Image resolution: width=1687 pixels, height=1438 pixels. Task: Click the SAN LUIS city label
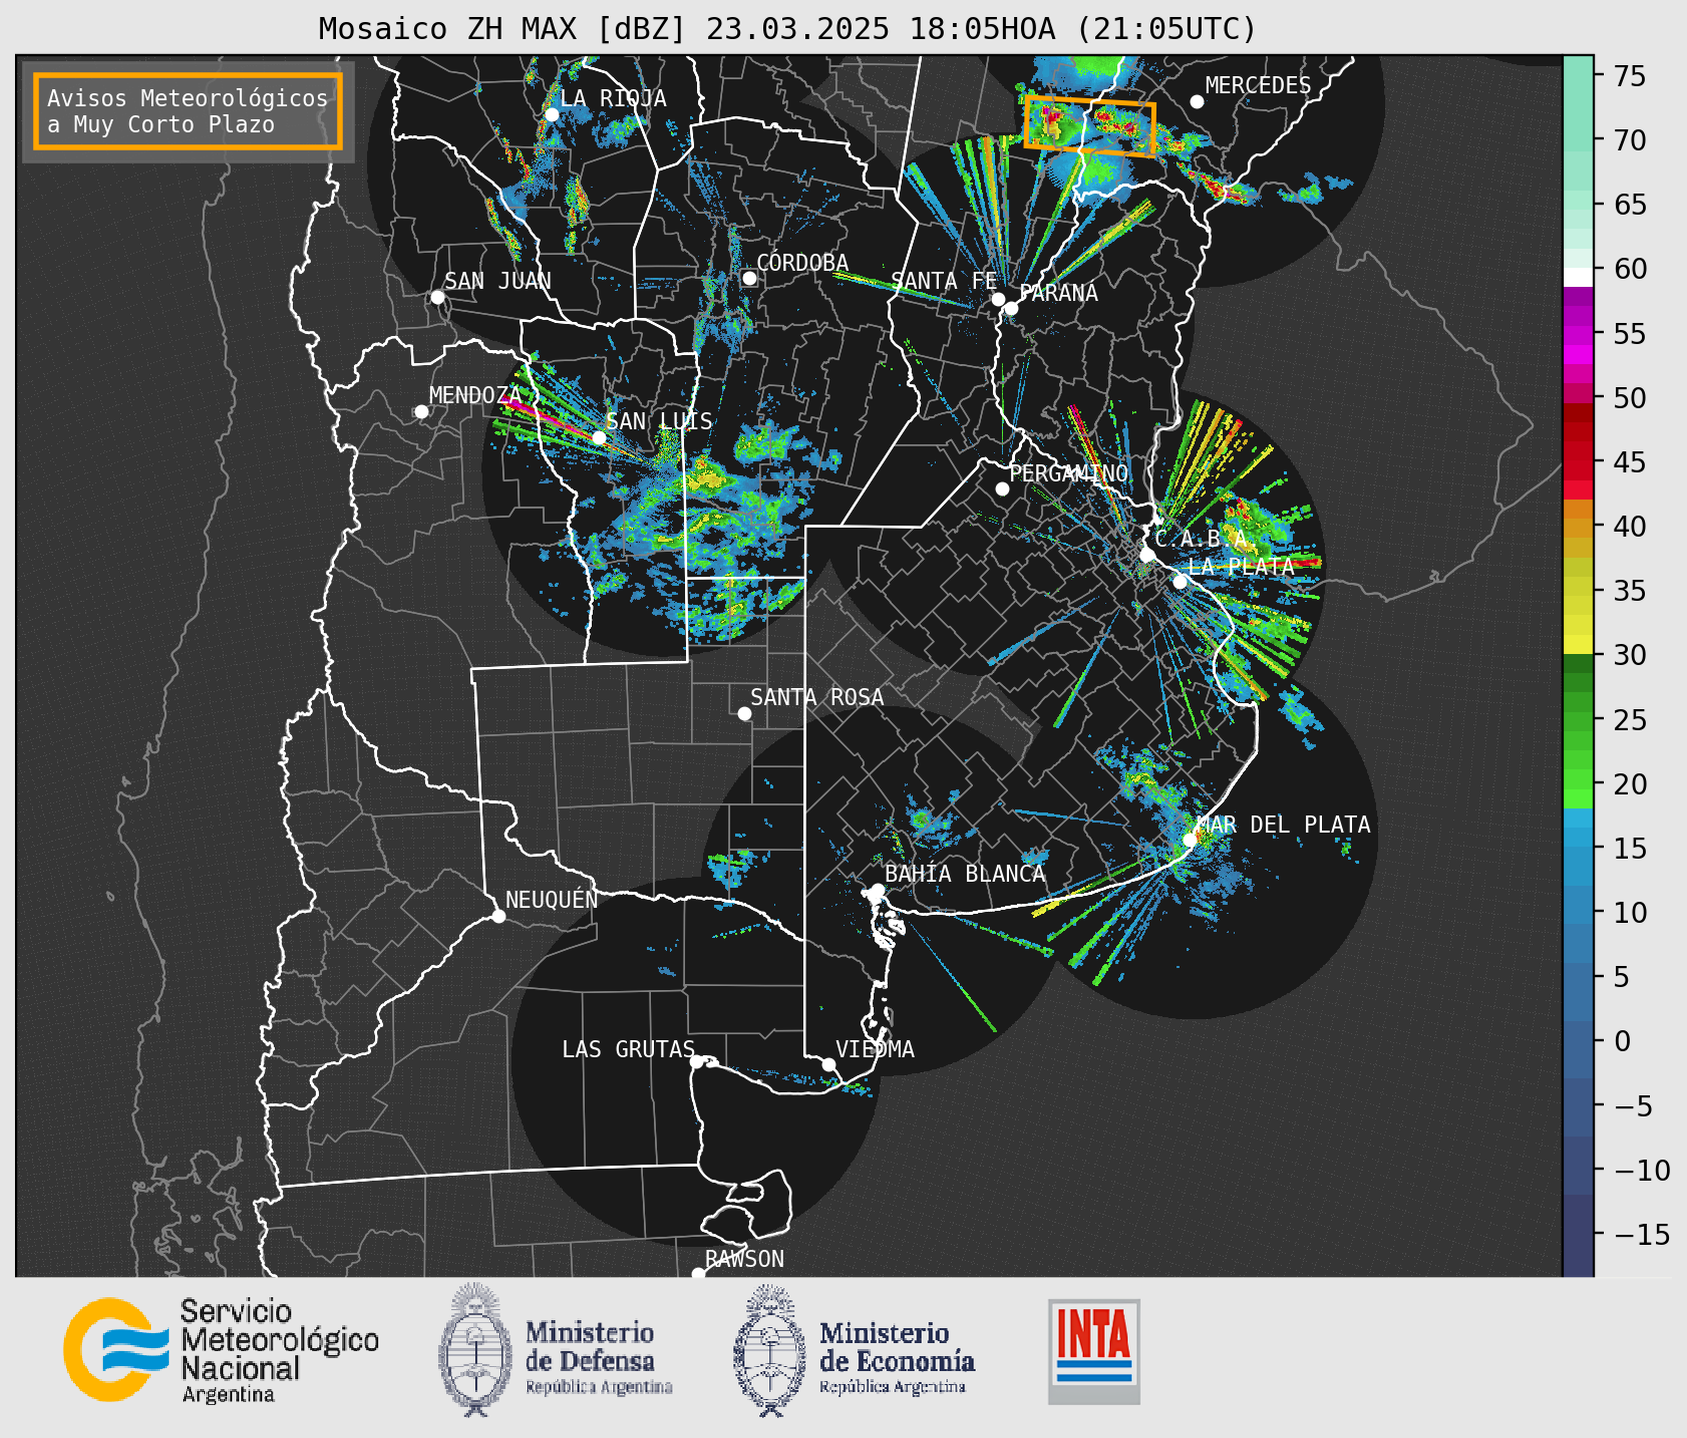click(660, 421)
